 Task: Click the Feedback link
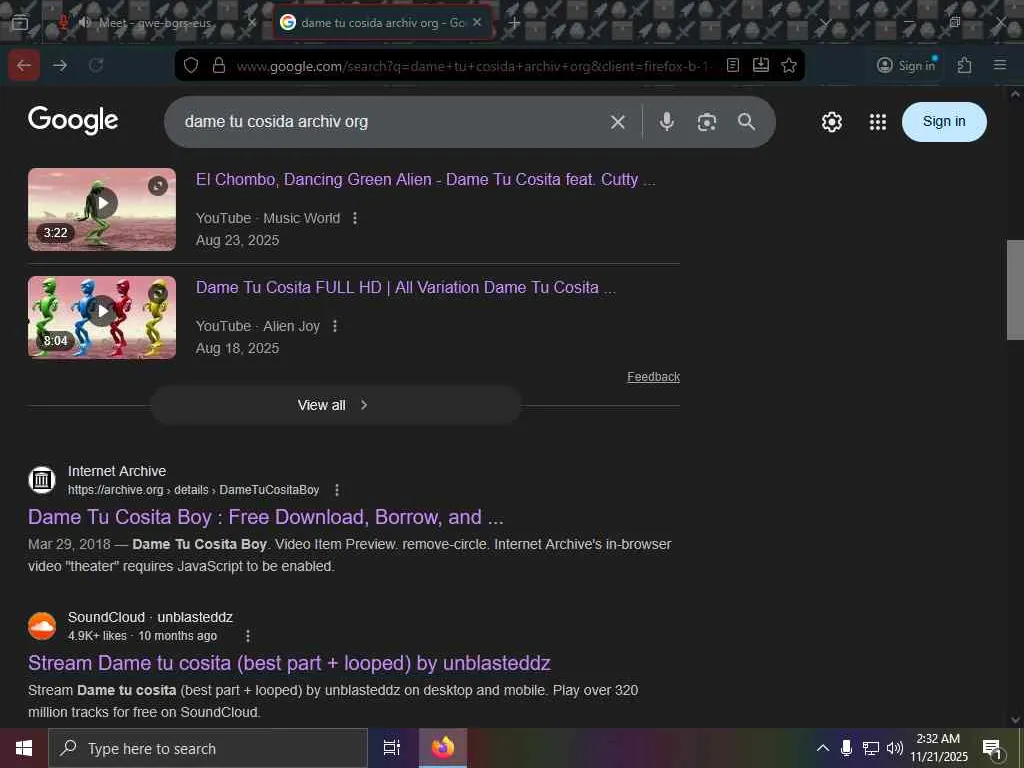pos(653,377)
